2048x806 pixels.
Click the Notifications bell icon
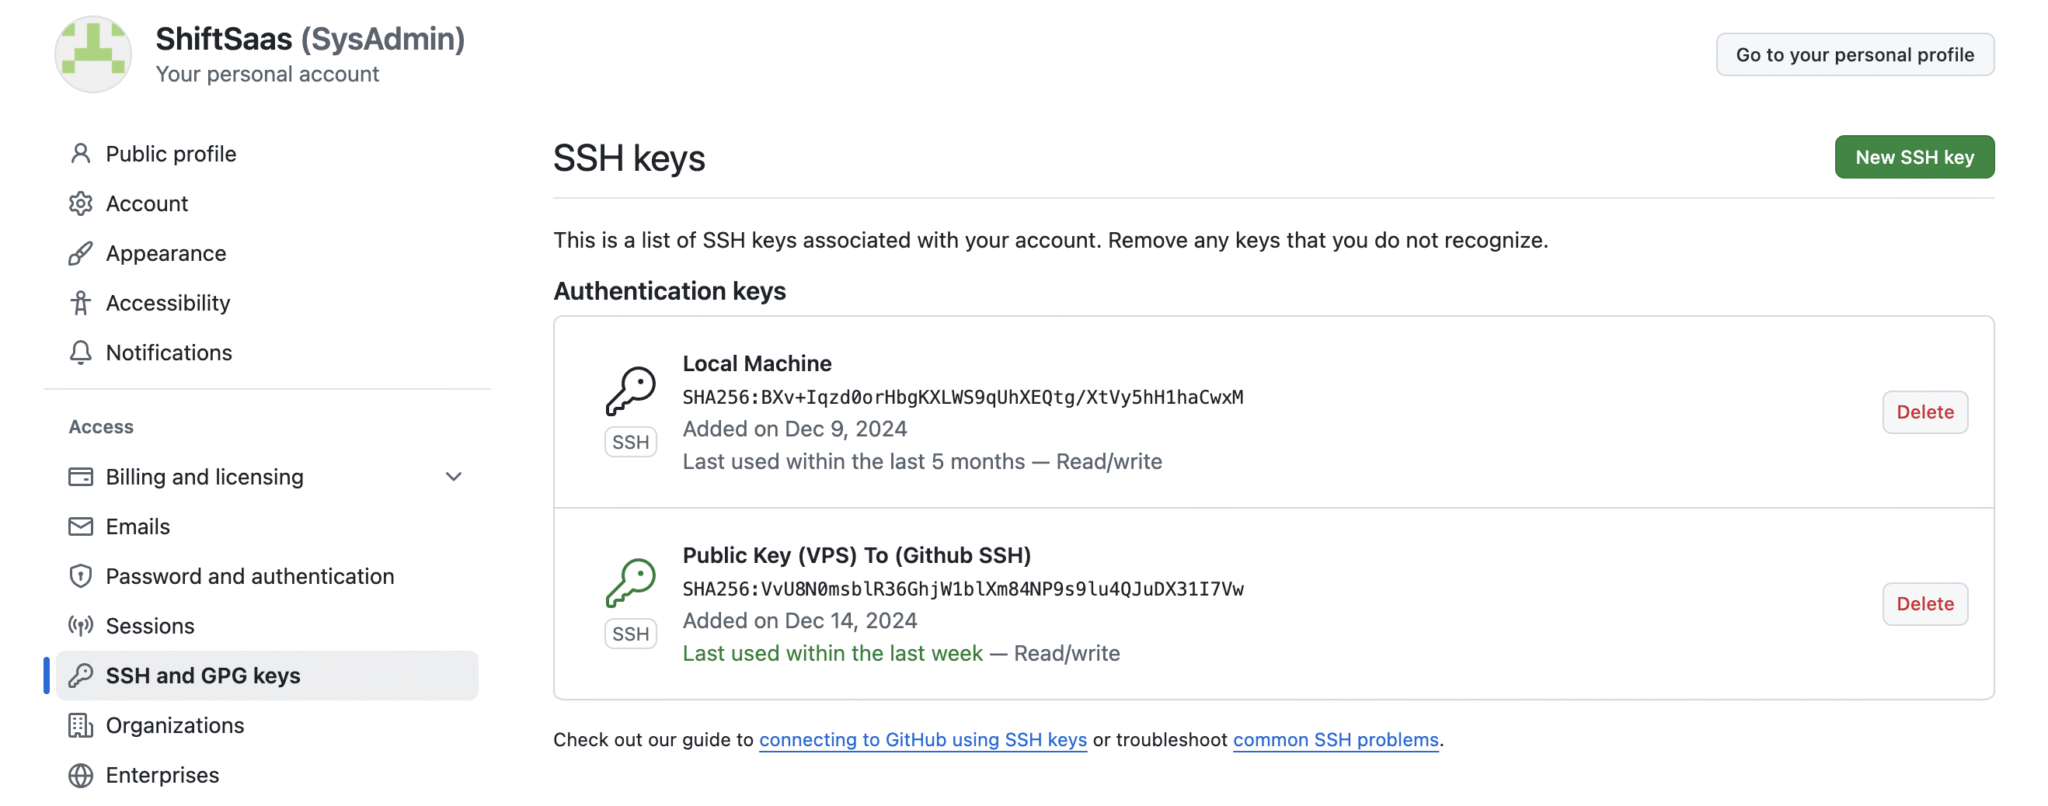(81, 353)
